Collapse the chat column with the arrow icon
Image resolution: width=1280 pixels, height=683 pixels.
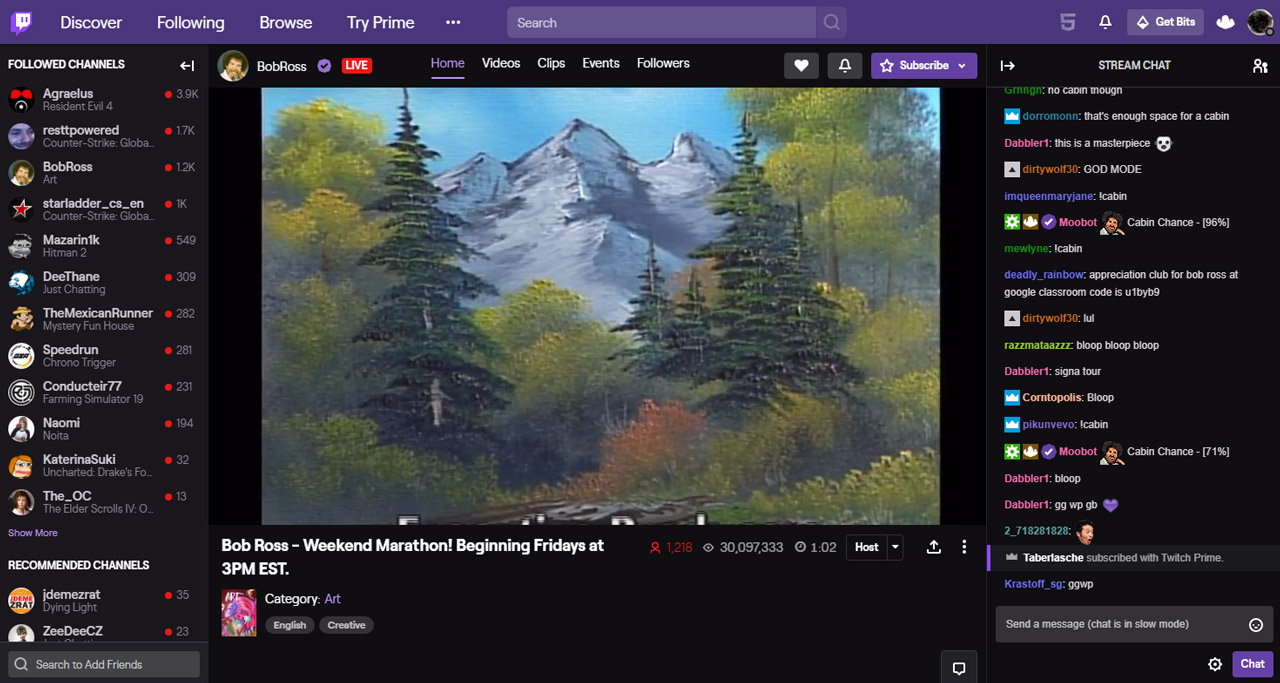click(1005, 65)
